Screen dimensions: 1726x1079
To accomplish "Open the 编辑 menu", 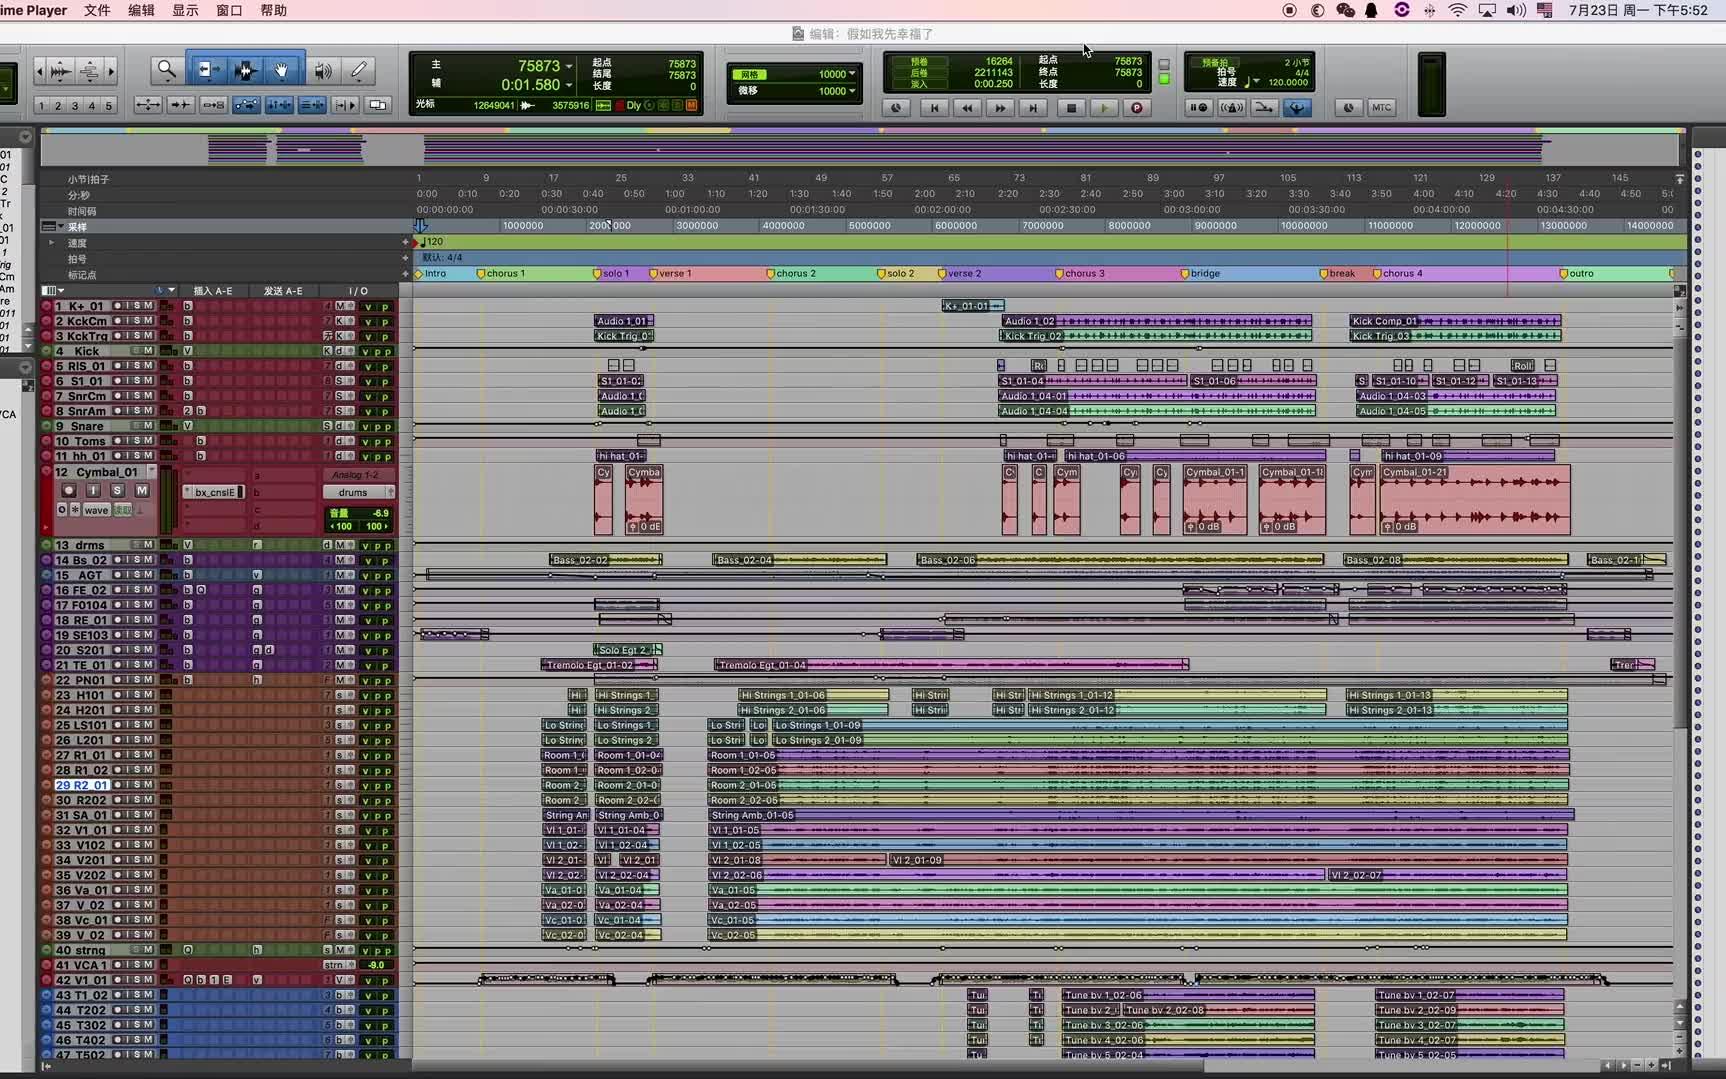I will tap(141, 10).
